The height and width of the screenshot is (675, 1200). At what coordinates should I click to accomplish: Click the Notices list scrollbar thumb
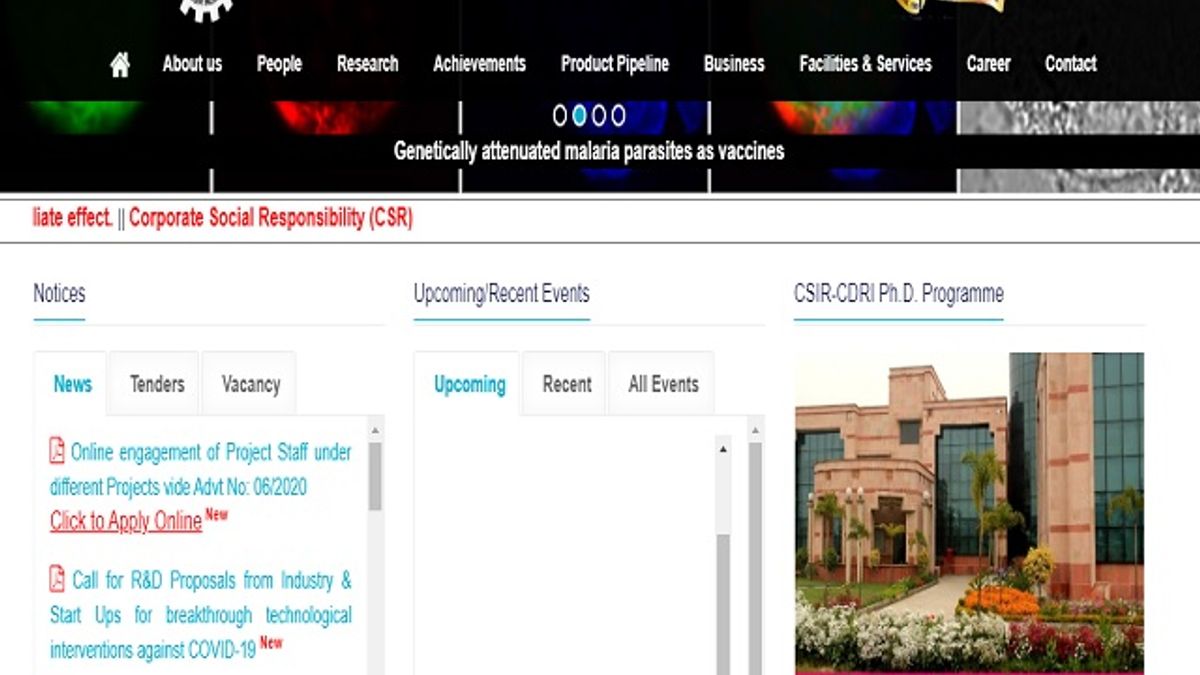click(x=375, y=476)
